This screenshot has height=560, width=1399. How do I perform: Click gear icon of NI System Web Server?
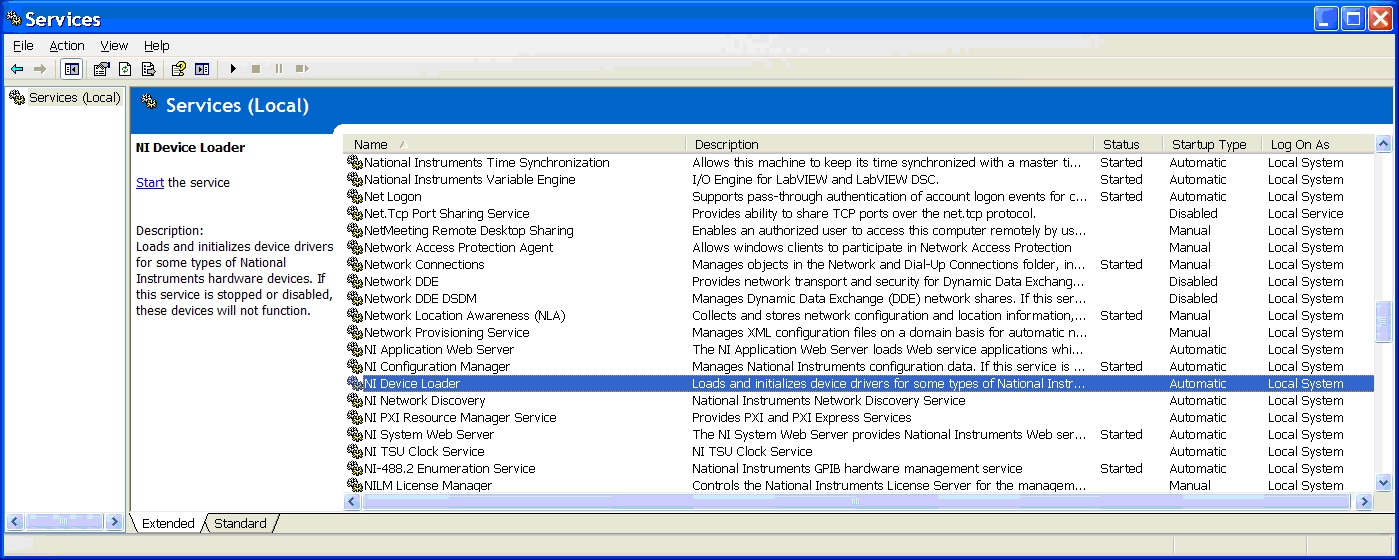coord(355,435)
